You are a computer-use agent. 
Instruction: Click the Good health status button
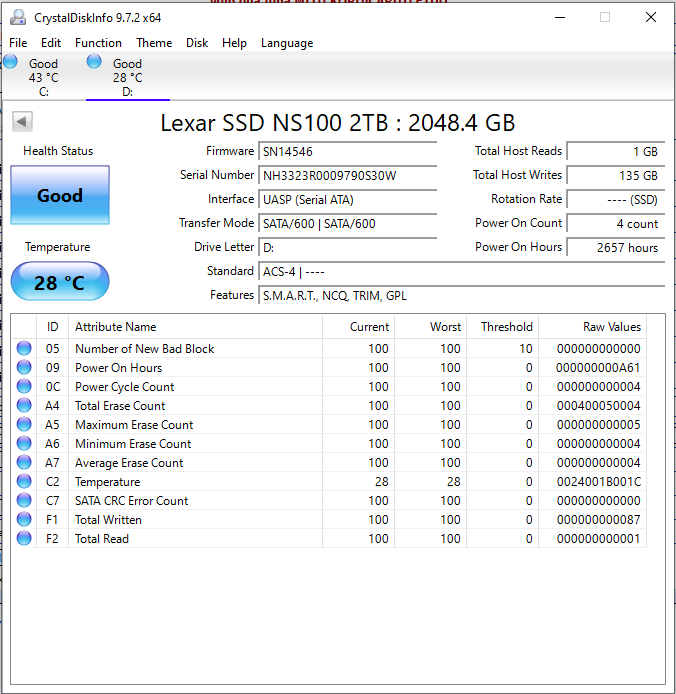pos(60,196)
